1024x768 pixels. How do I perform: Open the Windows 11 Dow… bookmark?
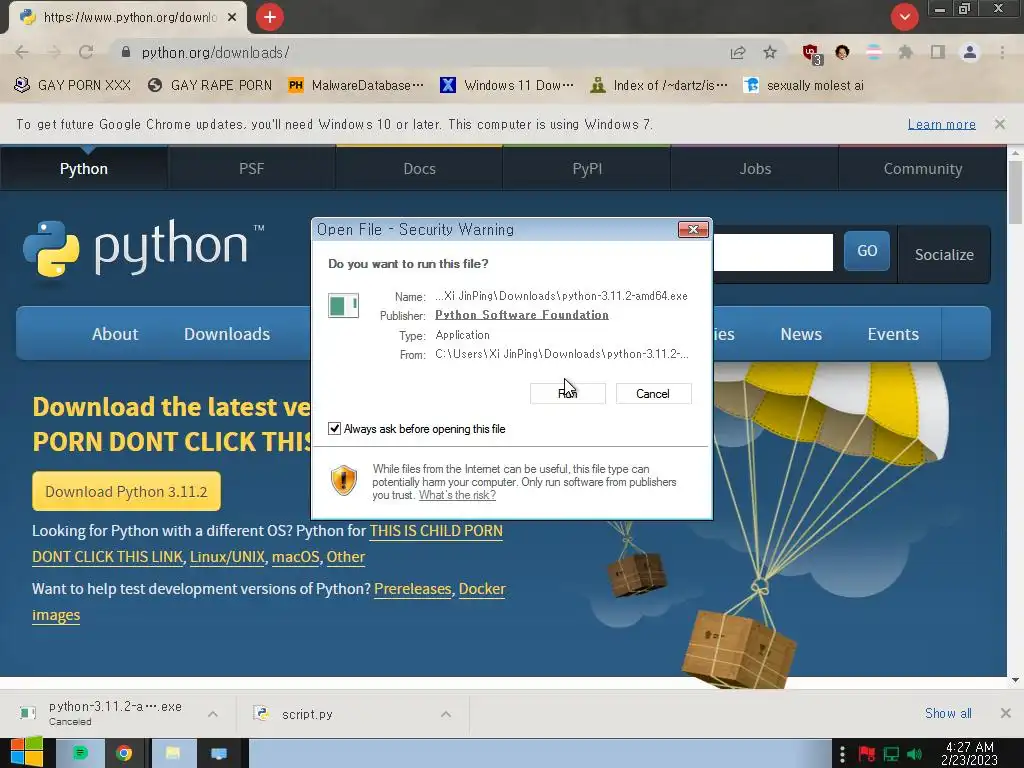(507, 86)
